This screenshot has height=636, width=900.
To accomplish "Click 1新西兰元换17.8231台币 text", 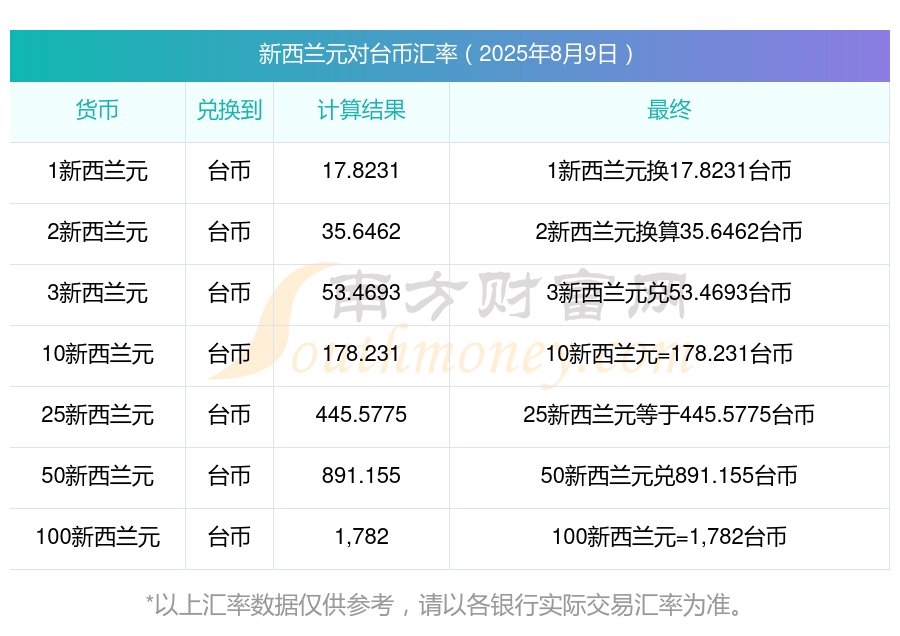I will coord(669,171).
